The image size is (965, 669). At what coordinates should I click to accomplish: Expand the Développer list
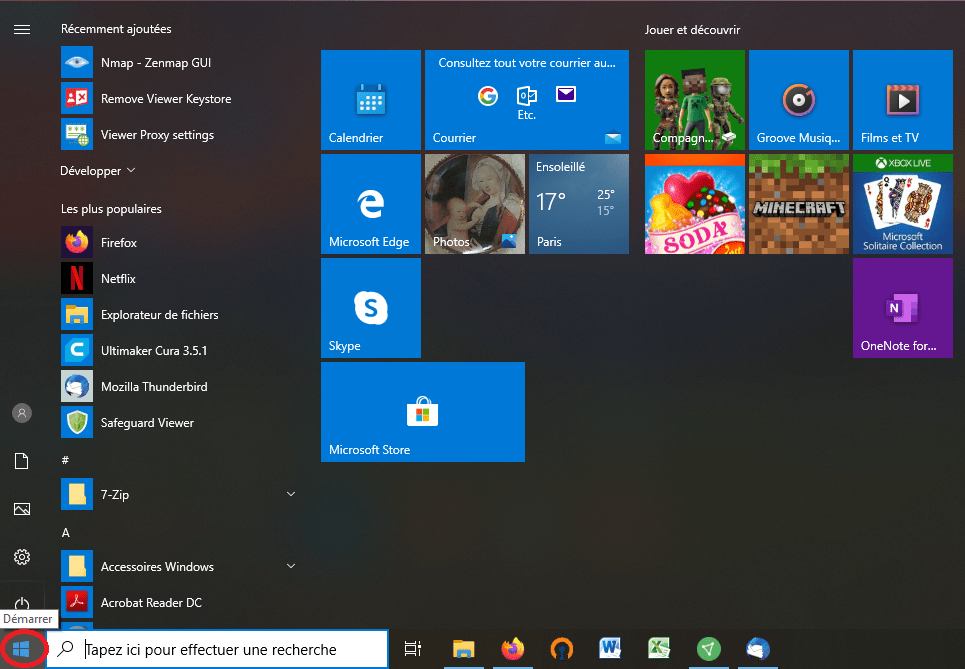[98, 170]
